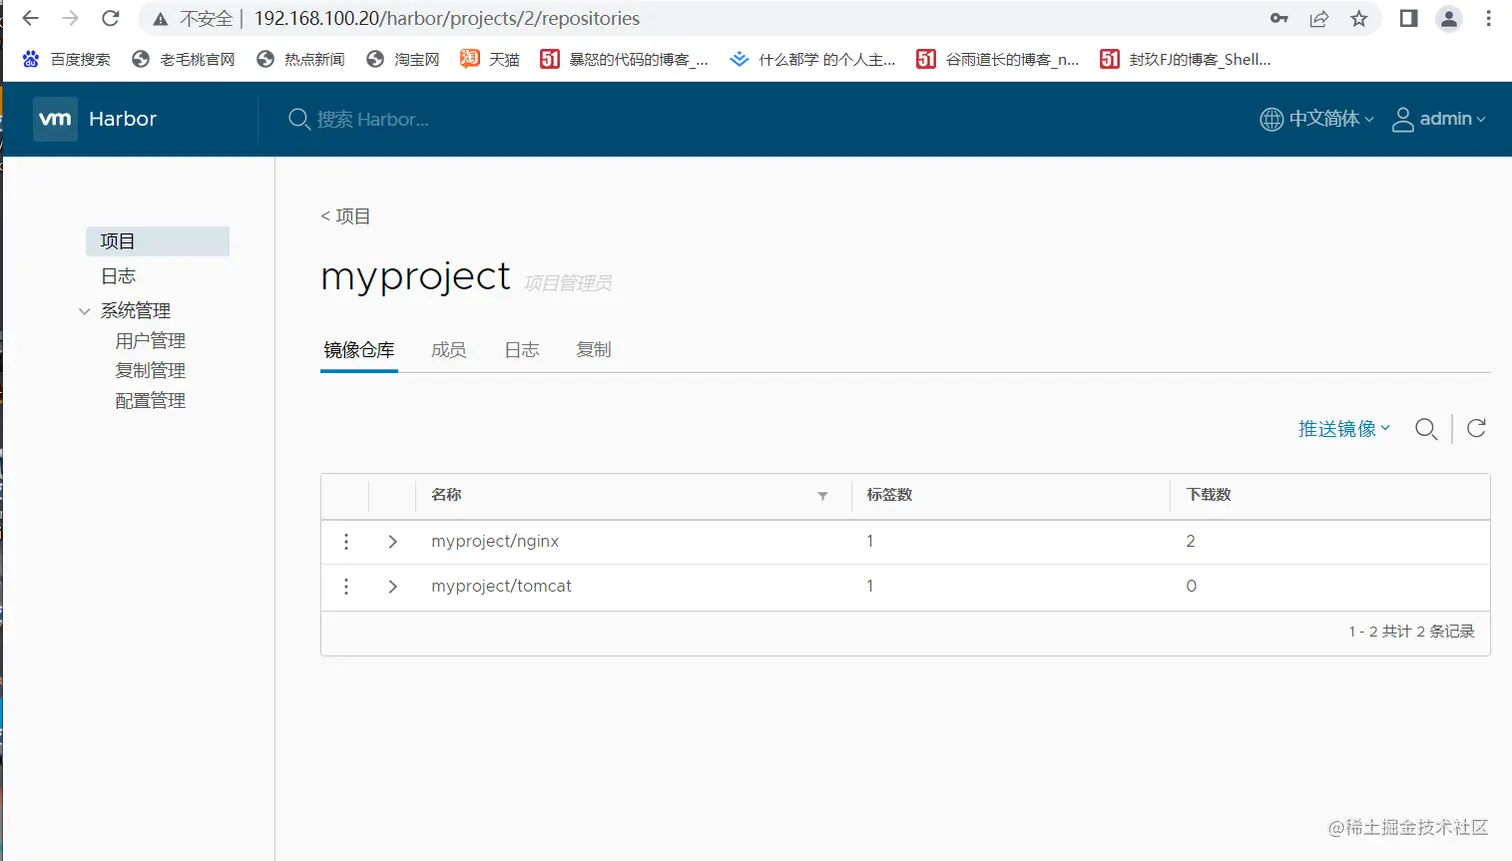Click tag count 1 for myproject/tomcat
Screen dimensions: 1512x861
coord(870,586)
